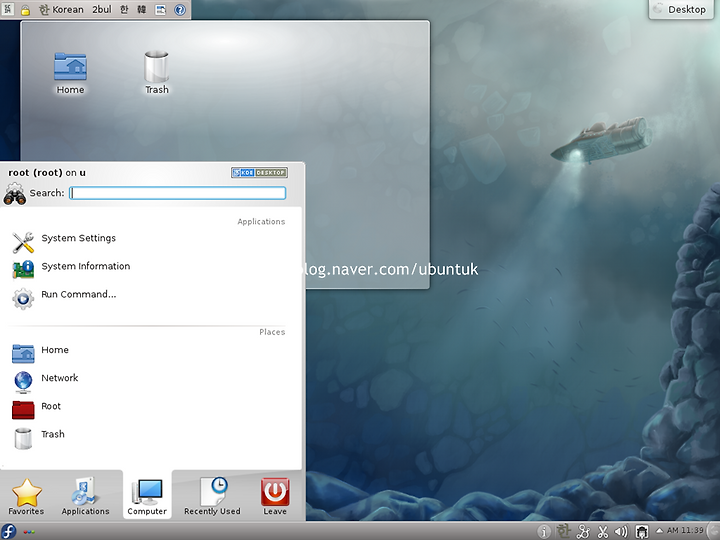Image resolution: width=720 pixels, height=540 pixels.
Task: Click the round info icon in the system tray
Action: (544, 532)
